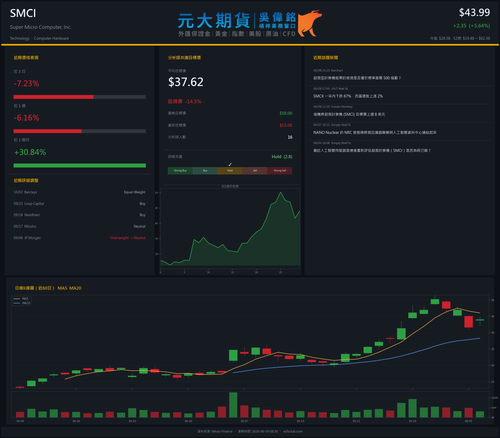Select the Strong Buy rating segment
The height and width of the screenshot is (438, 500).
[x=180, y=171]
